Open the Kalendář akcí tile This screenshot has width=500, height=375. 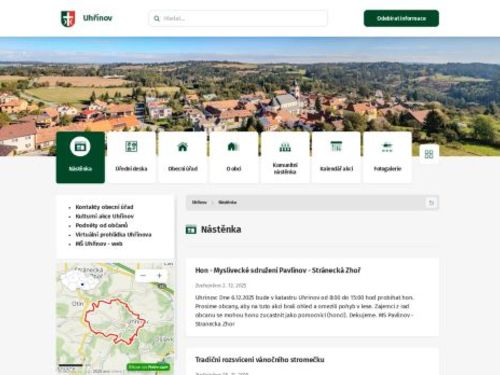pyautogui.click(x=336, y=157)
